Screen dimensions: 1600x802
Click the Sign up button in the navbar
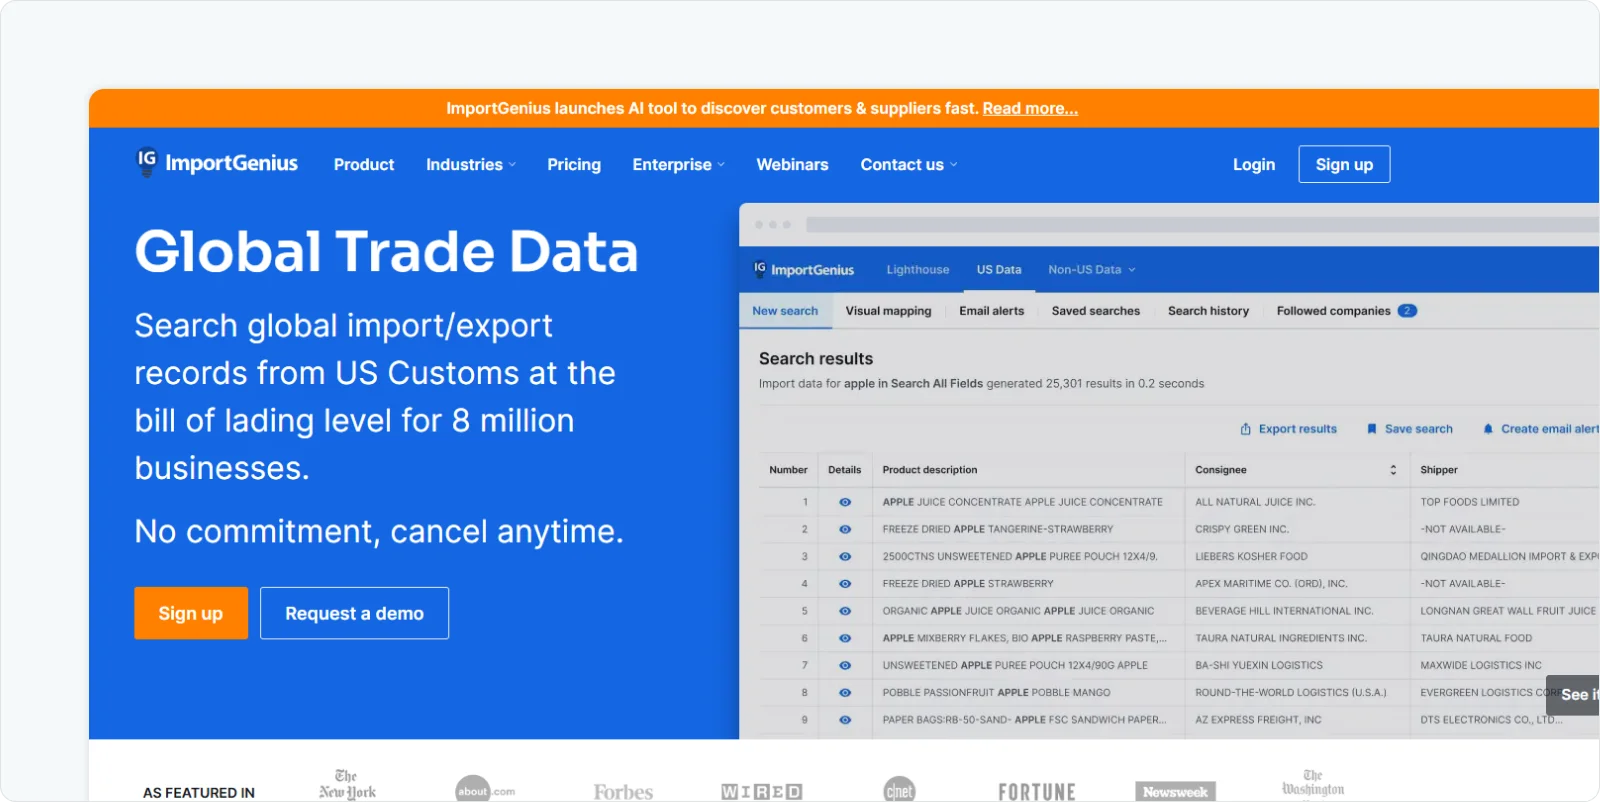[x=1344, y=165]
